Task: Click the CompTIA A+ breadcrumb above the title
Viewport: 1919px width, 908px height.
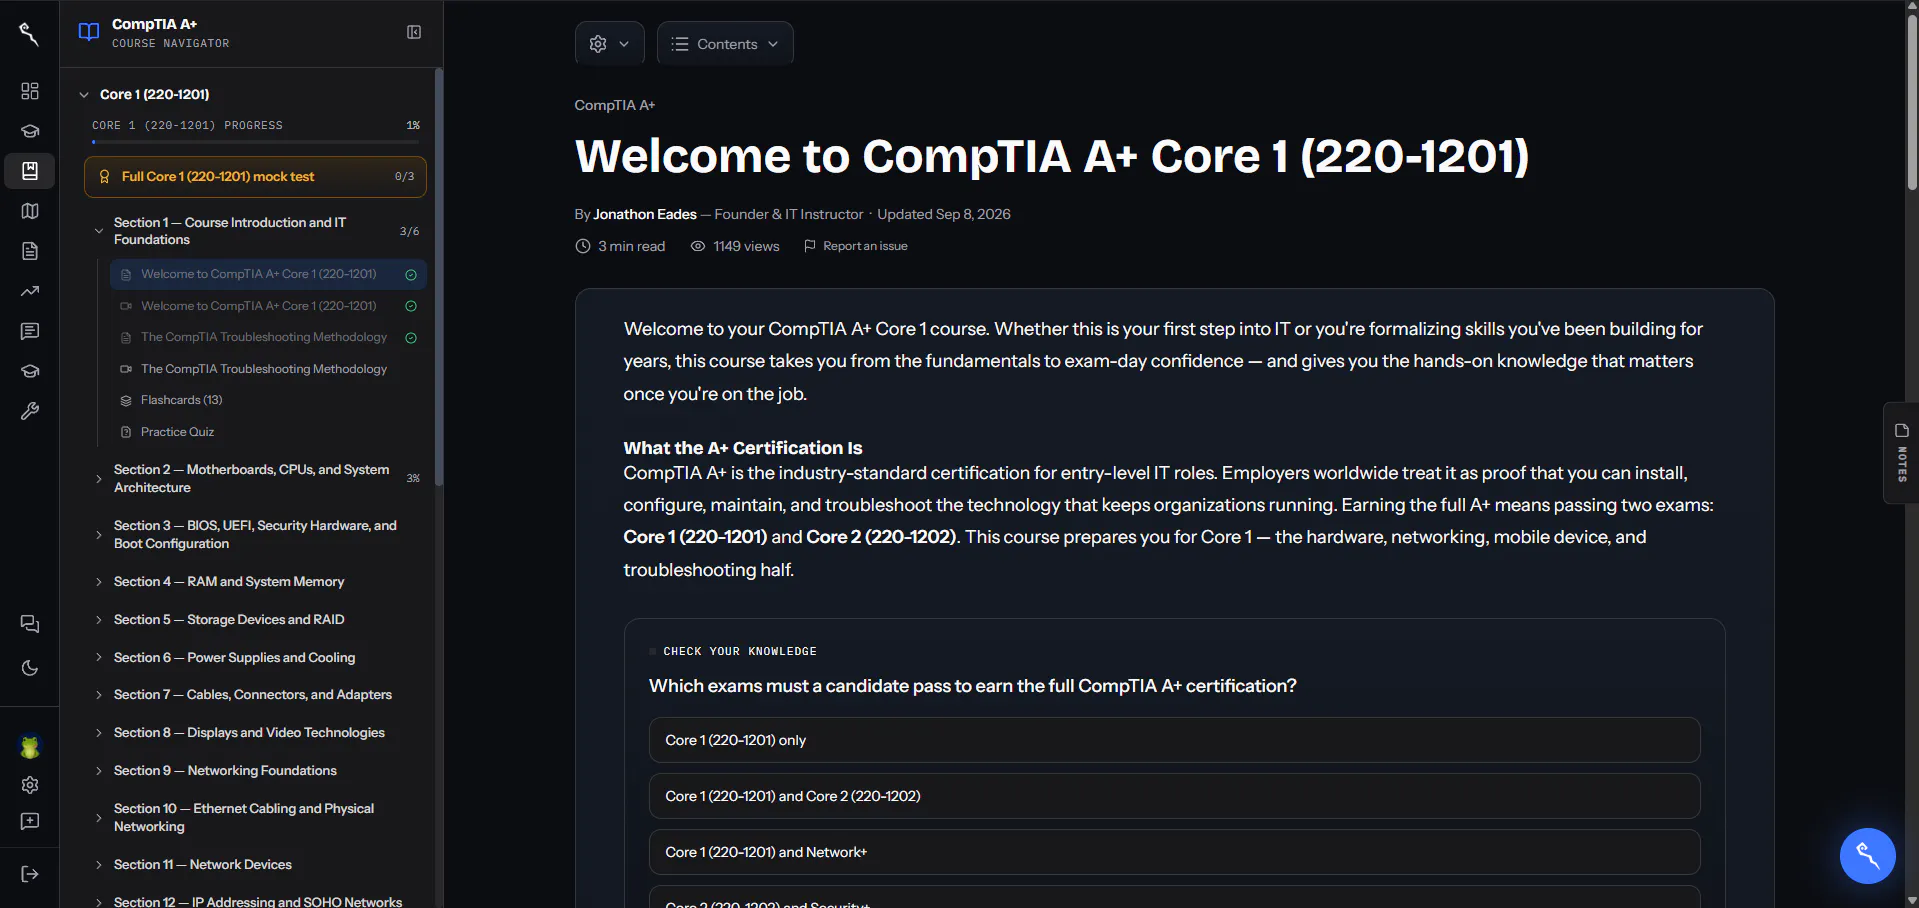Action: click(615, 105)
